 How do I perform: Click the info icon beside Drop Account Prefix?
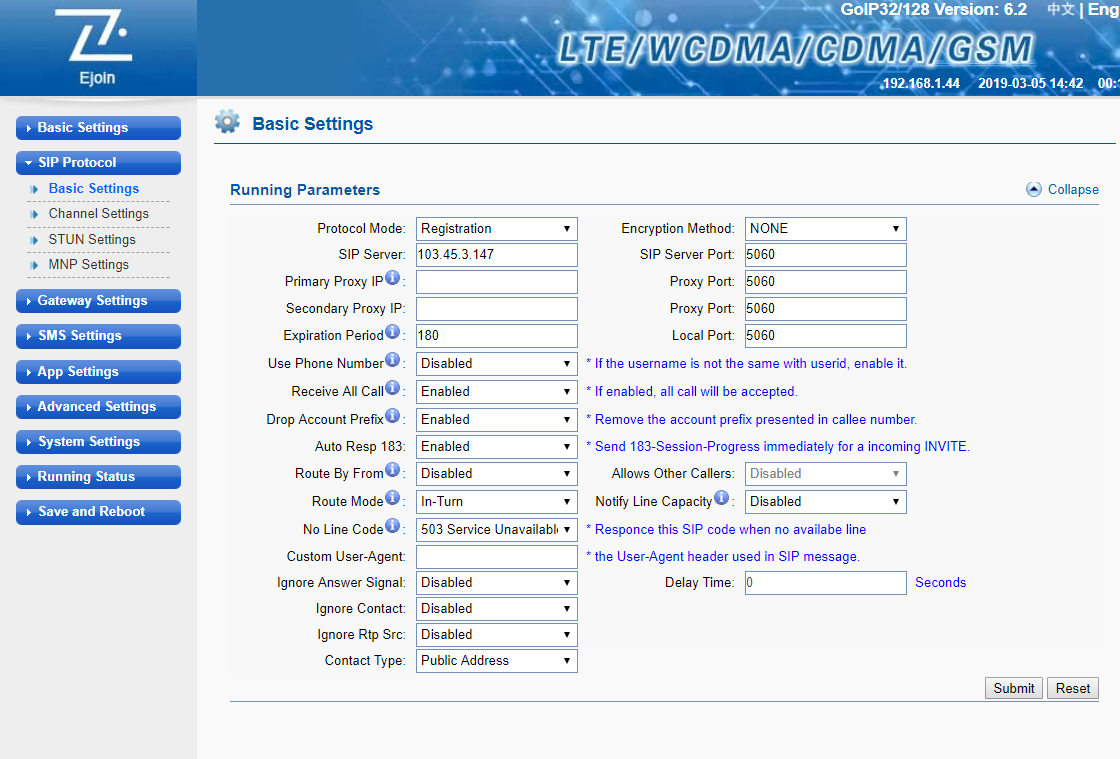point(393,415)
